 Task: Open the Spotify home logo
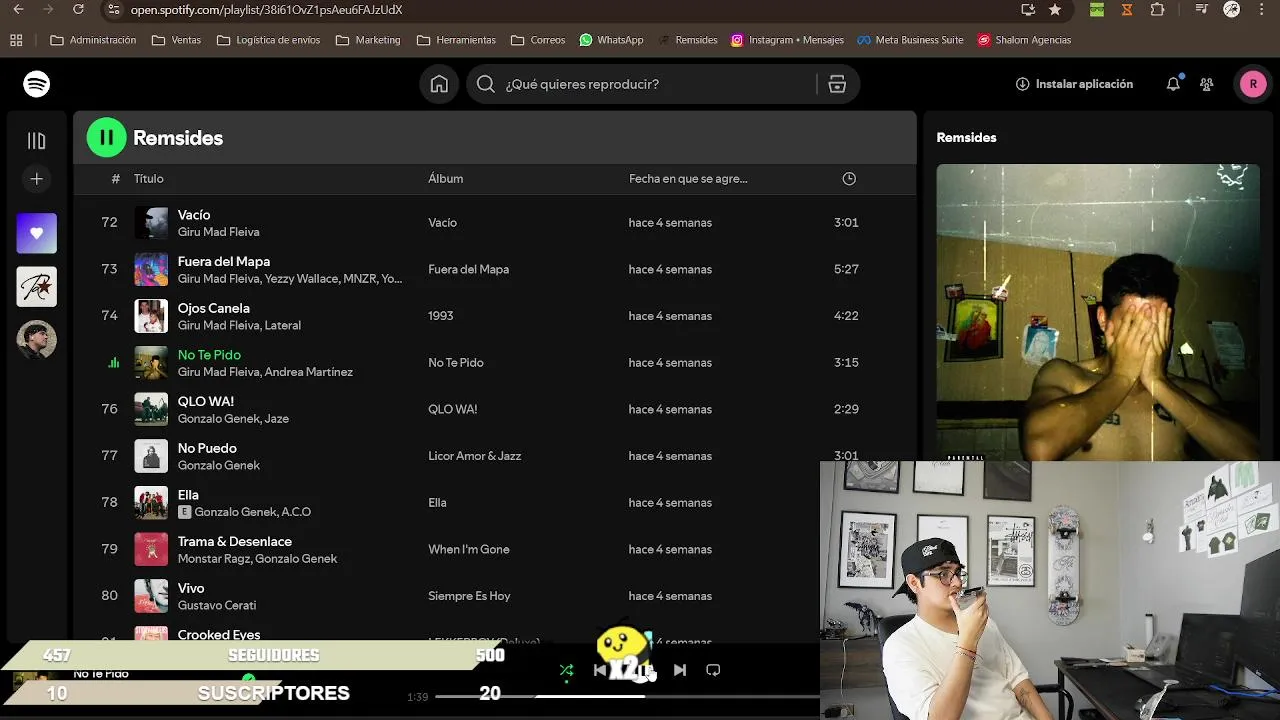[37, 84]
